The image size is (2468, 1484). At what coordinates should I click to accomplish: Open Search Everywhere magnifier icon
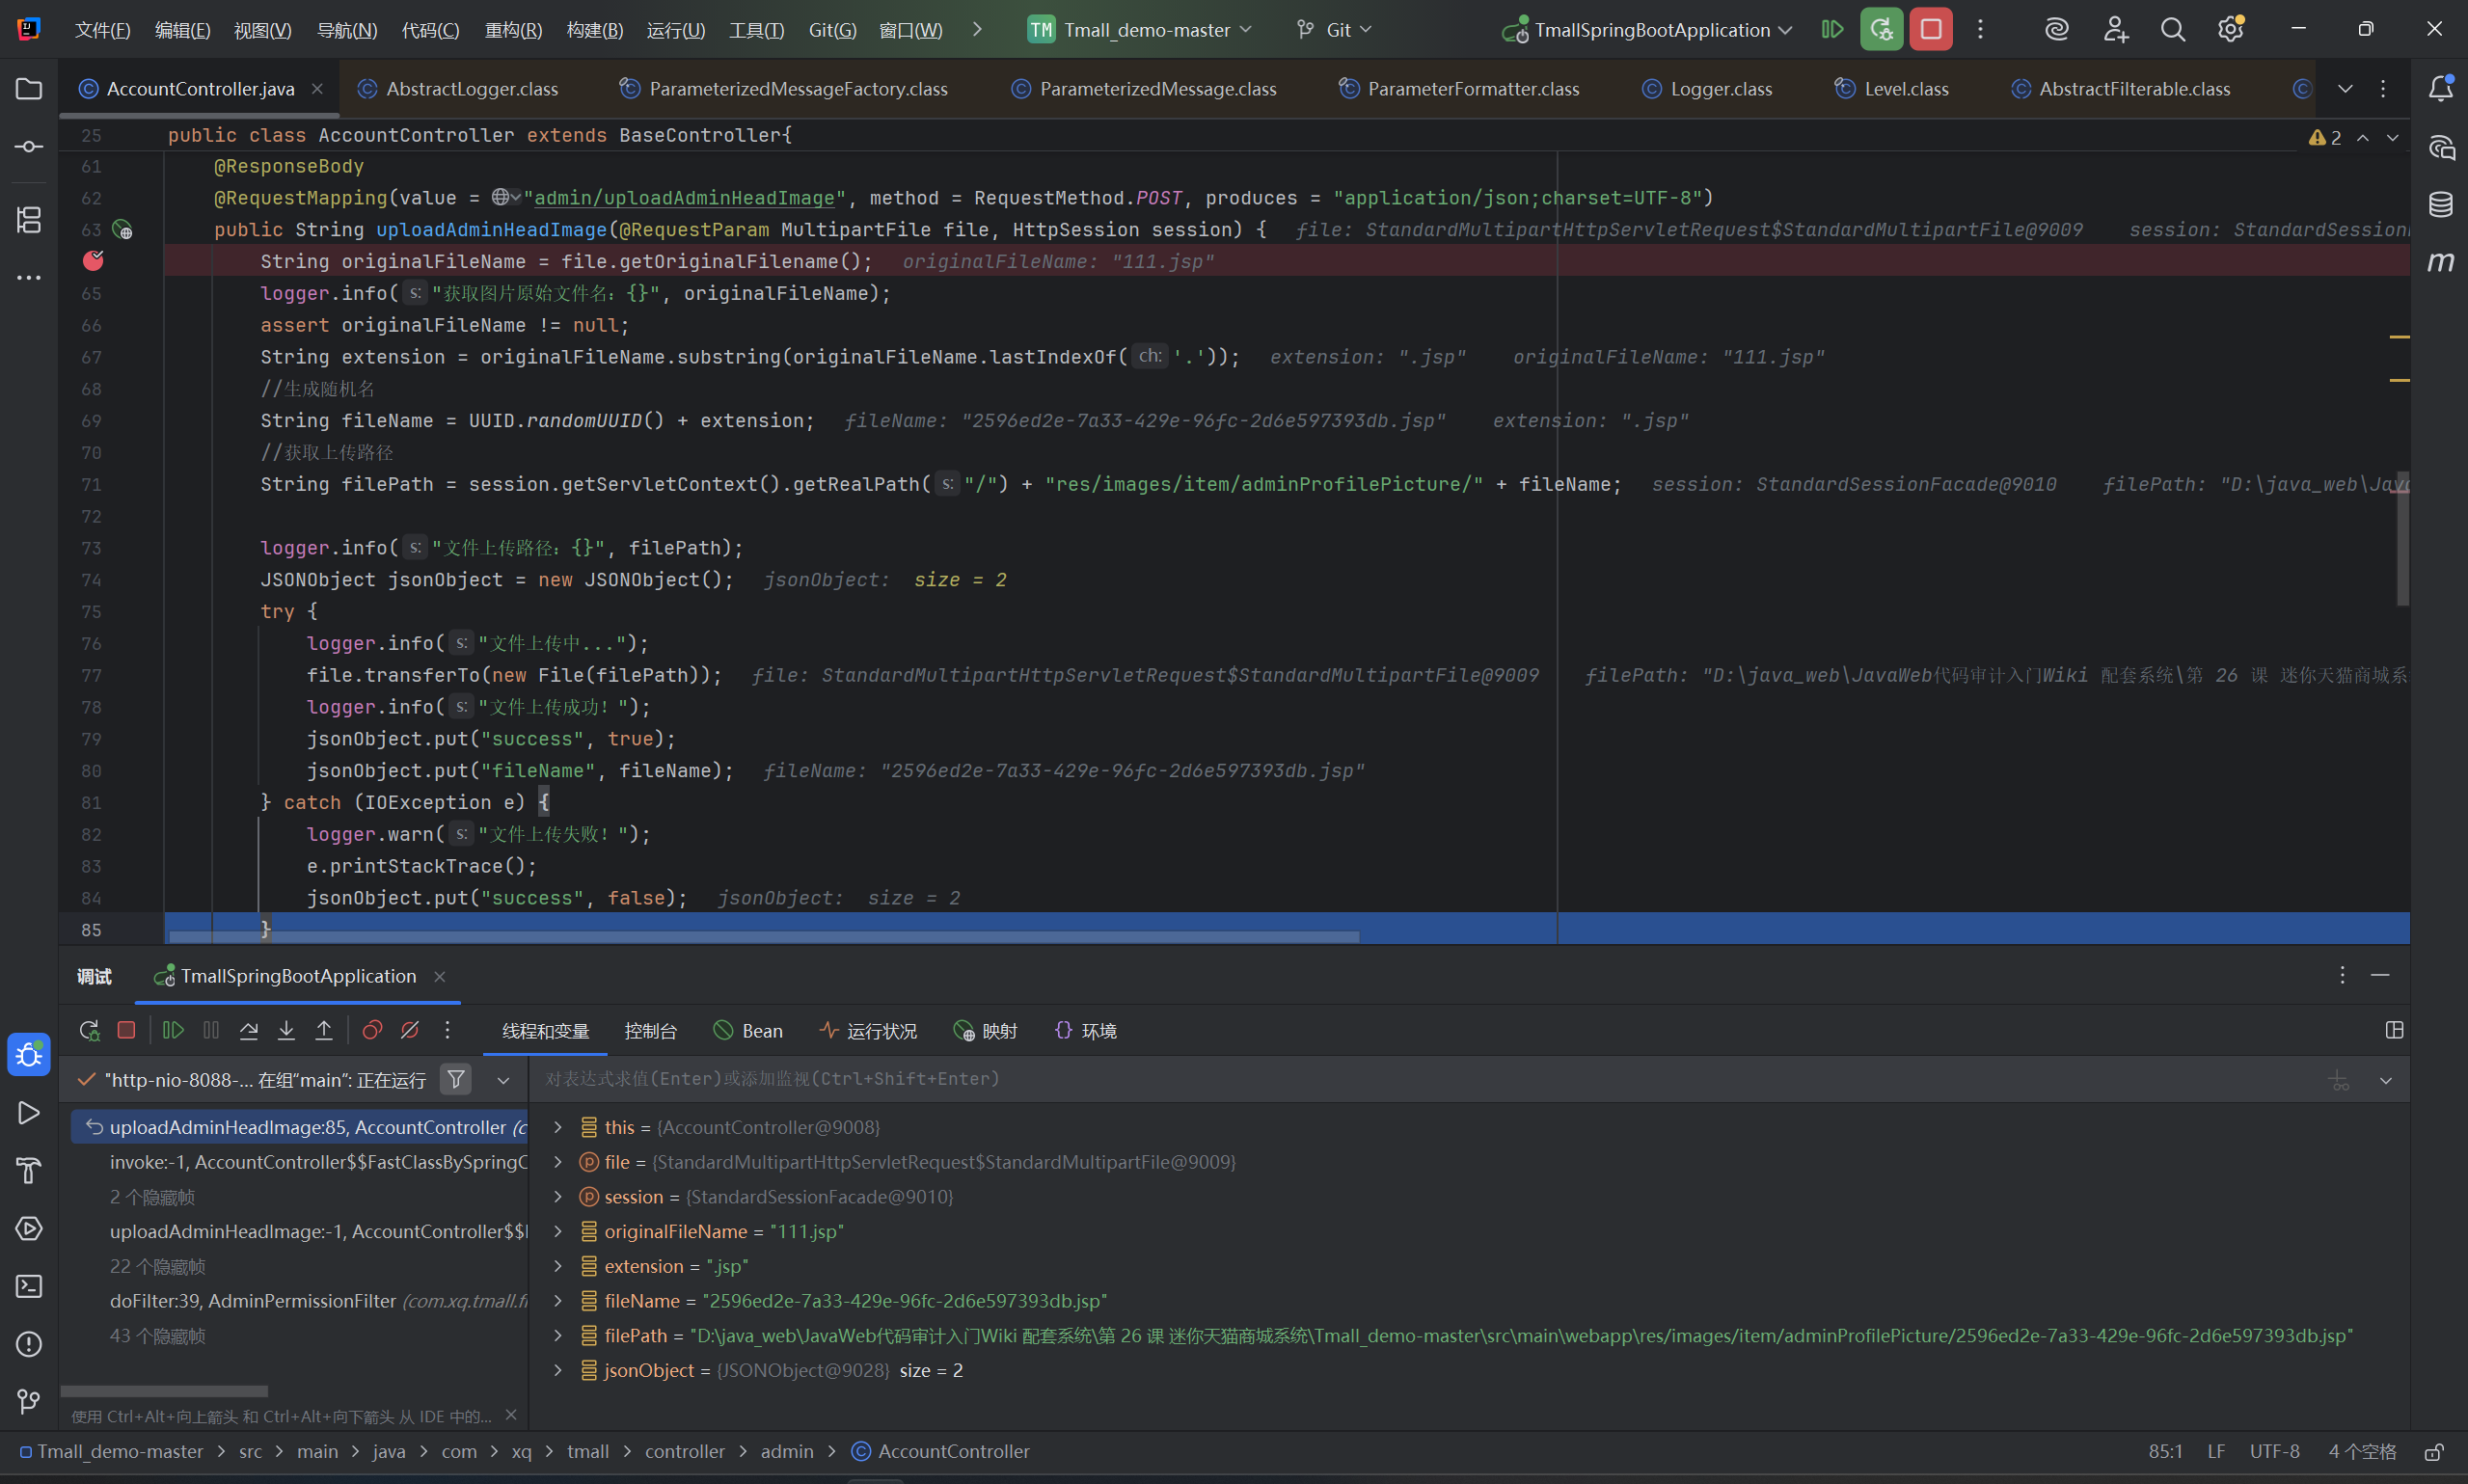pyautogui.click(x=2172, y=30)
